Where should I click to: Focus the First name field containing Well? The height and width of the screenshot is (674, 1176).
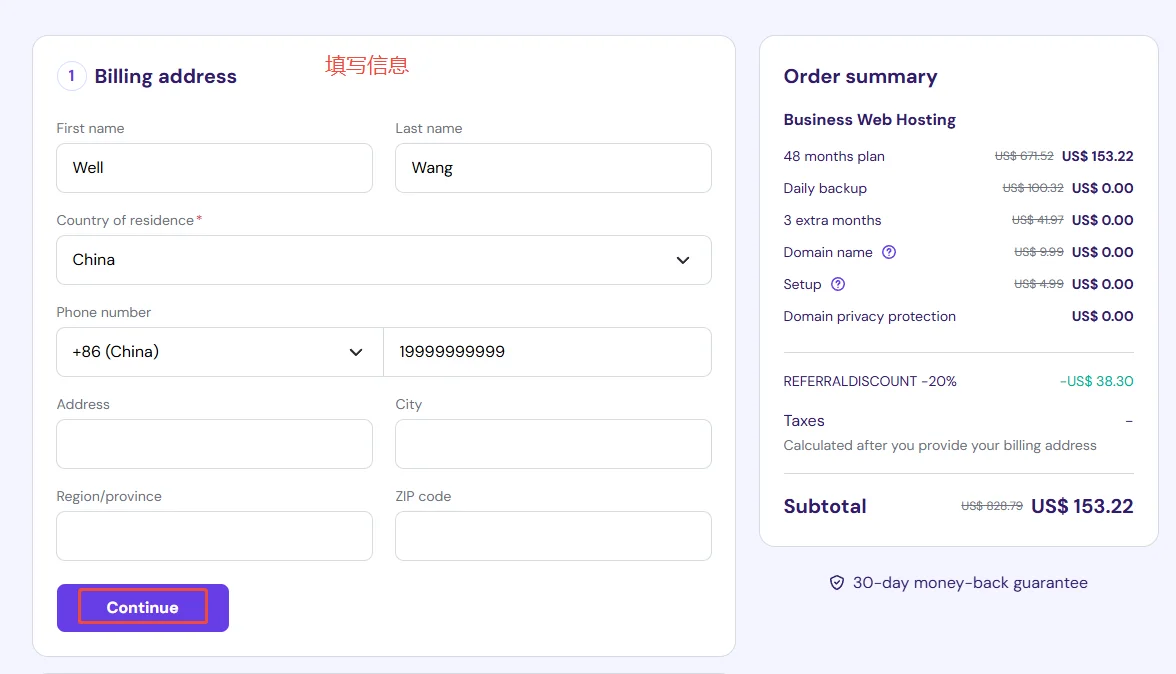(x=214, y=168)
